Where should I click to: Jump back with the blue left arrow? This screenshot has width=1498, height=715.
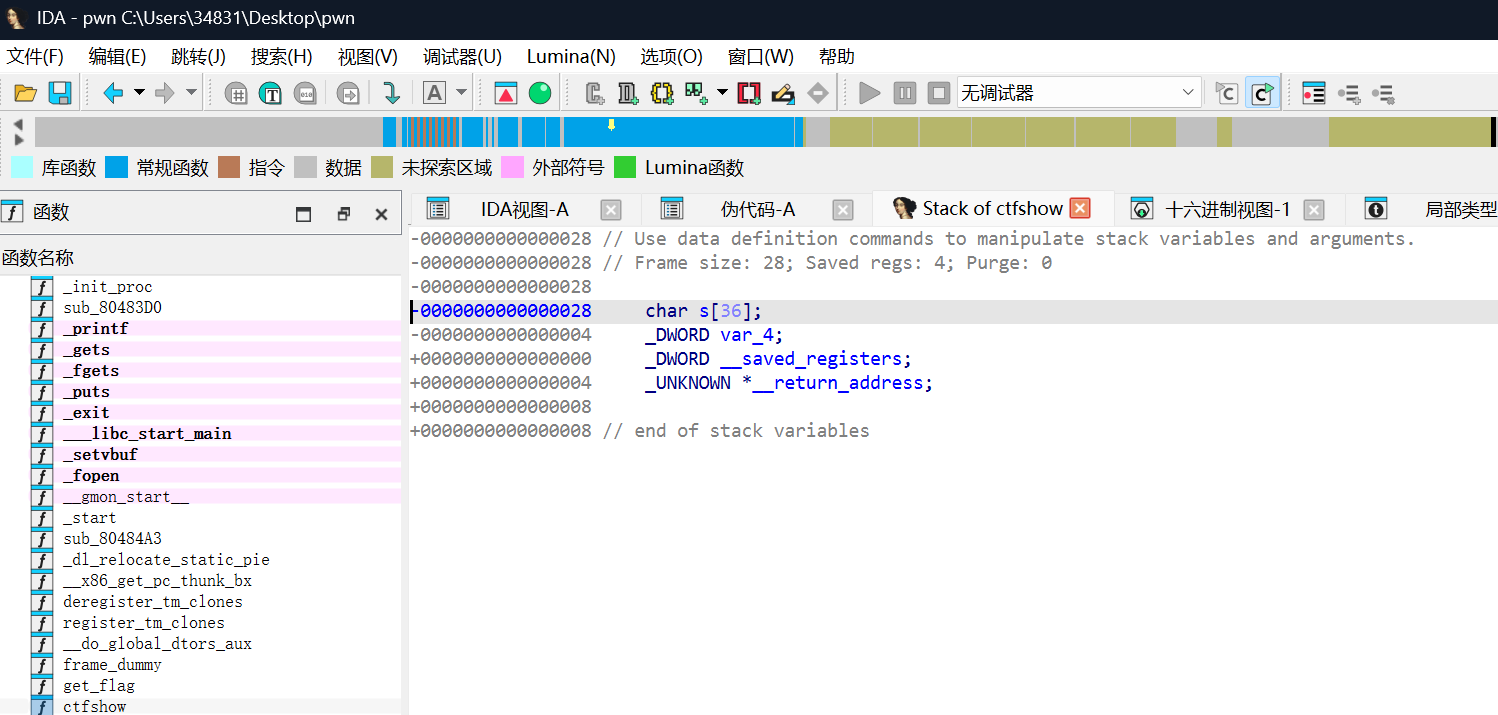tap(113, 94)
